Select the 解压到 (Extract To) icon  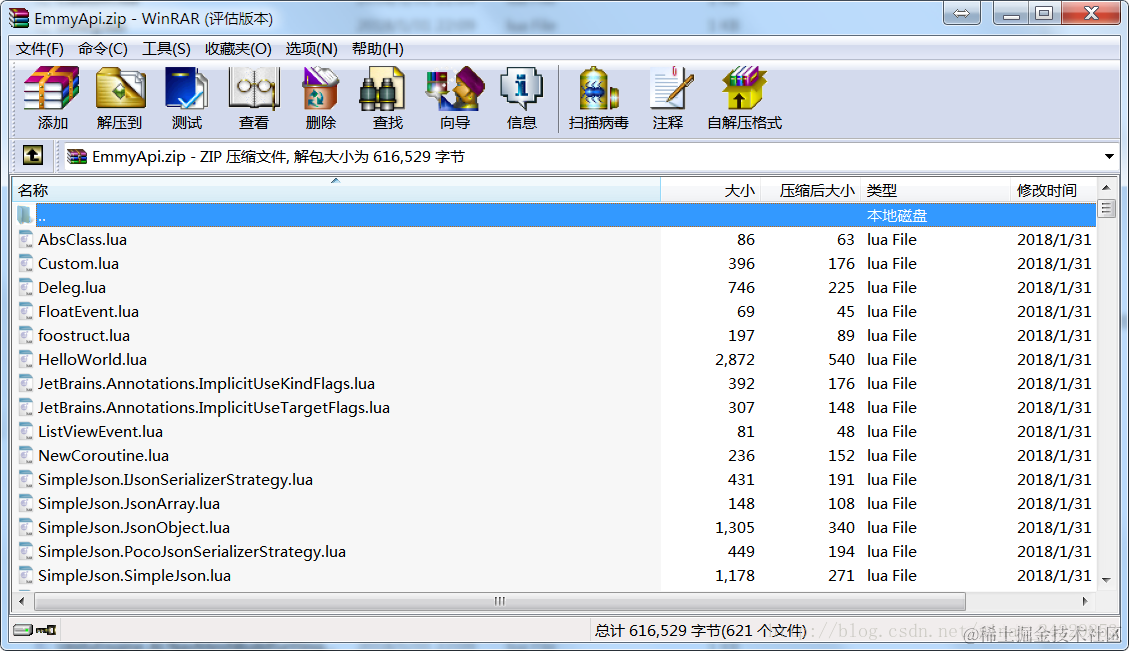(x=119, y=97)
